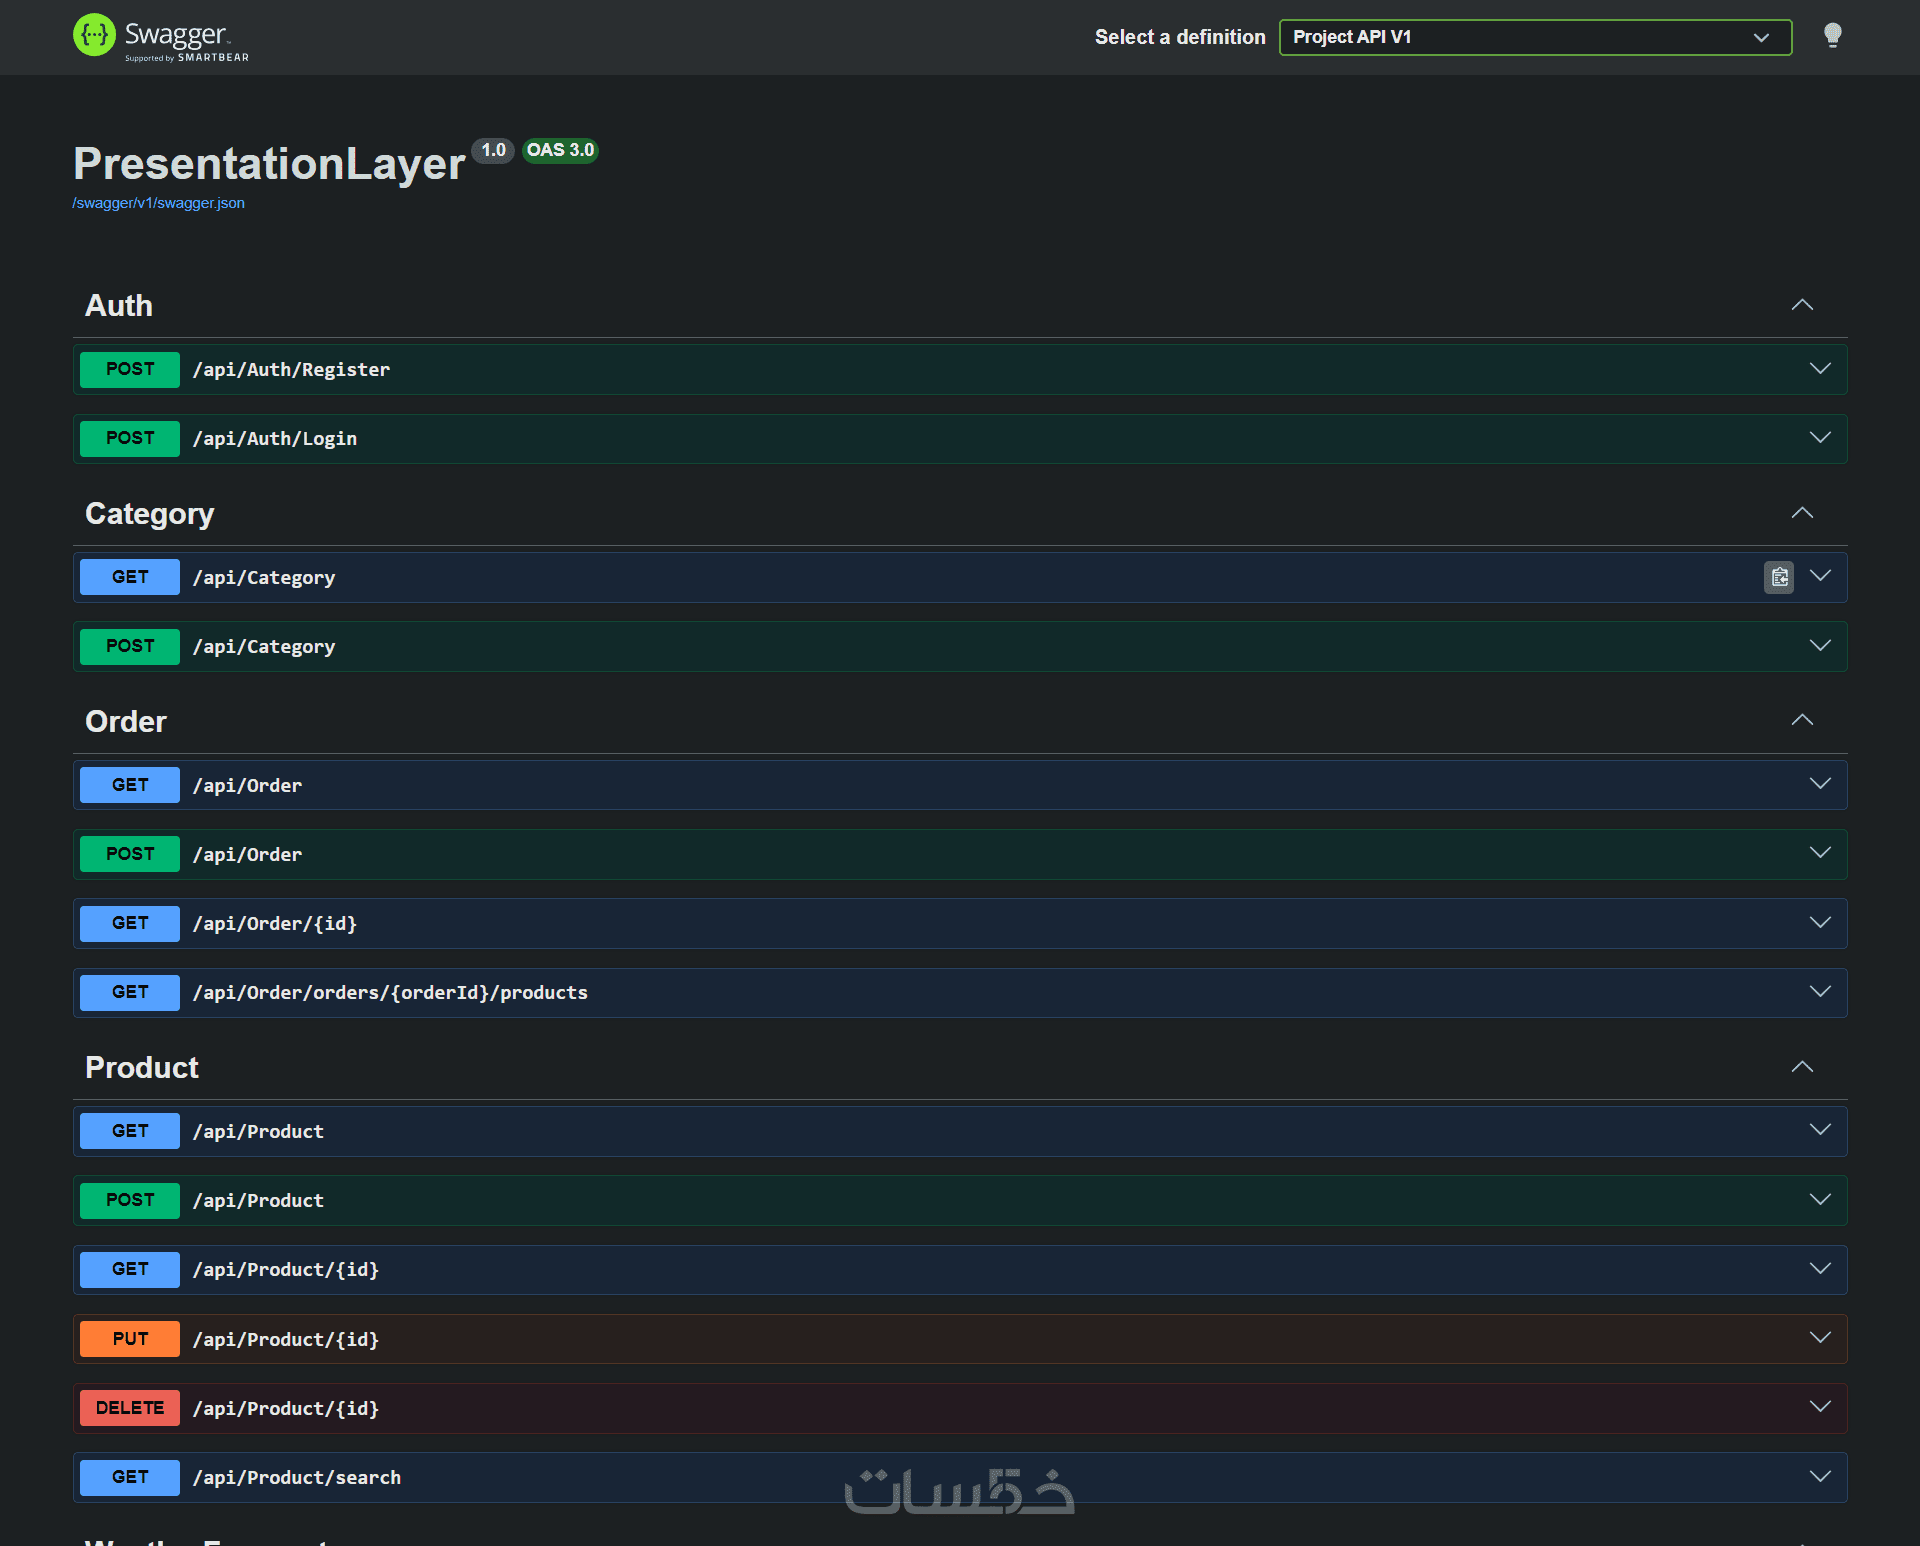Click the Product section heading
This screenshot has height=1546, width=1920.
tap(142, 1067)
